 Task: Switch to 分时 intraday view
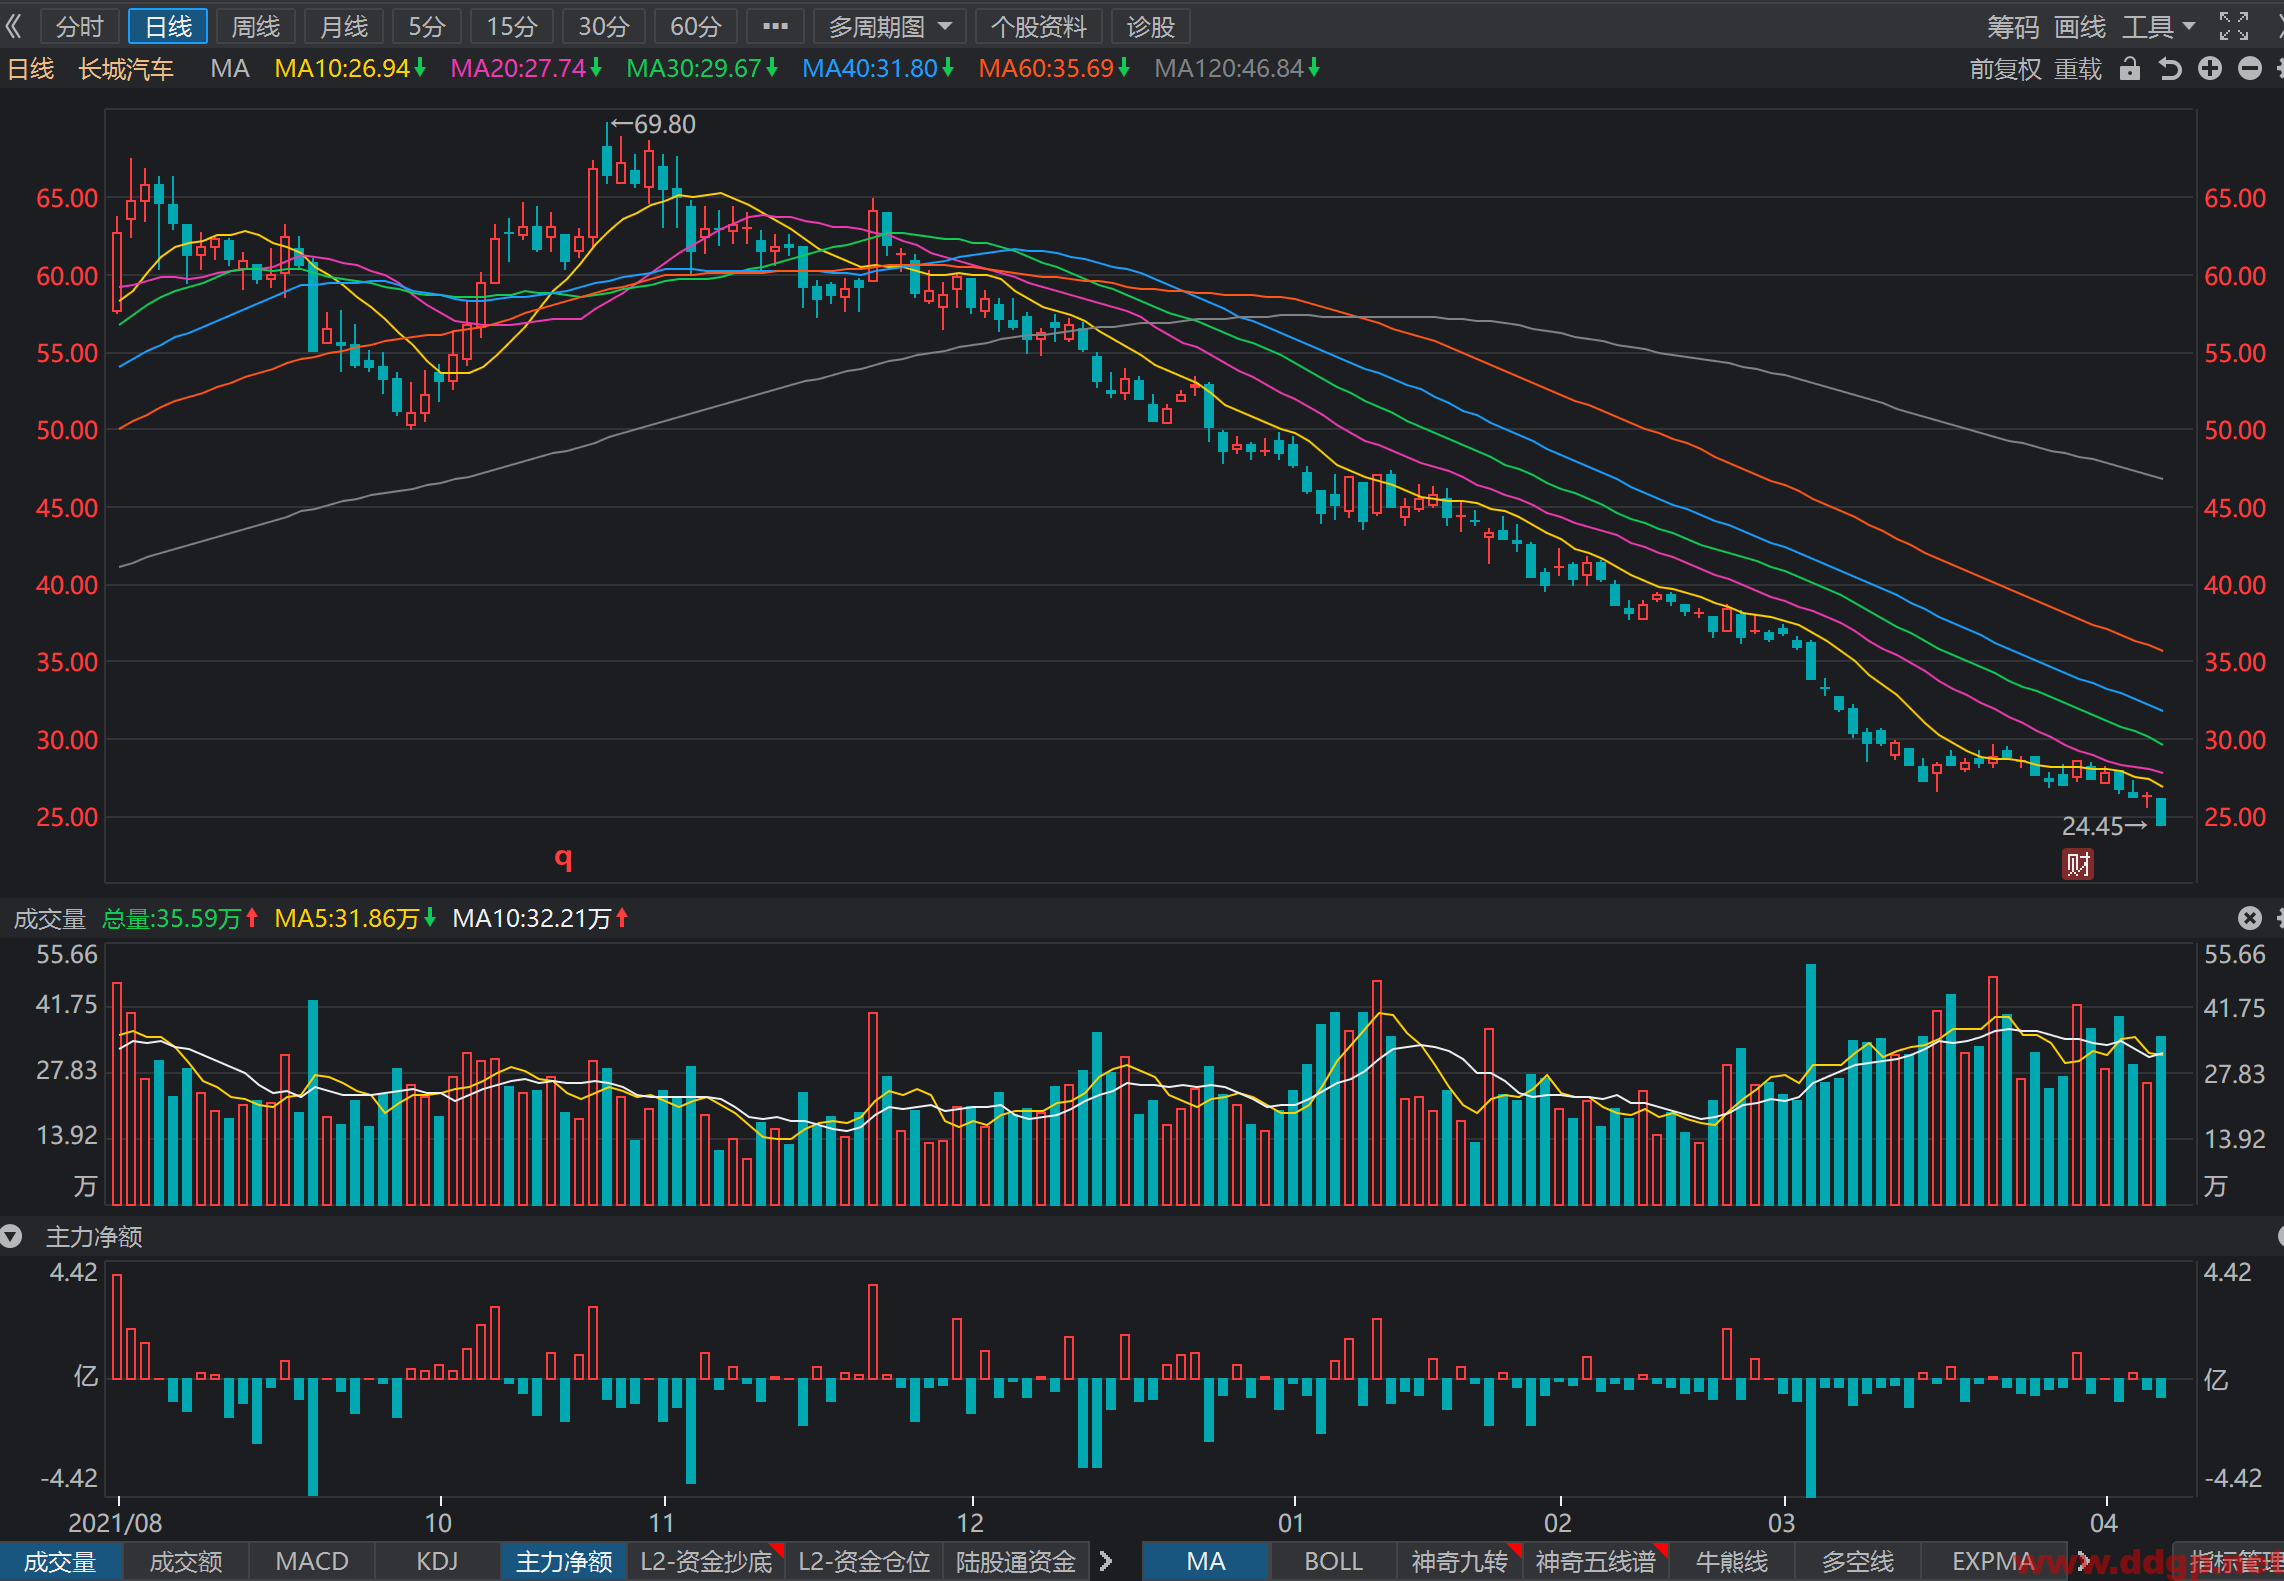80,26
